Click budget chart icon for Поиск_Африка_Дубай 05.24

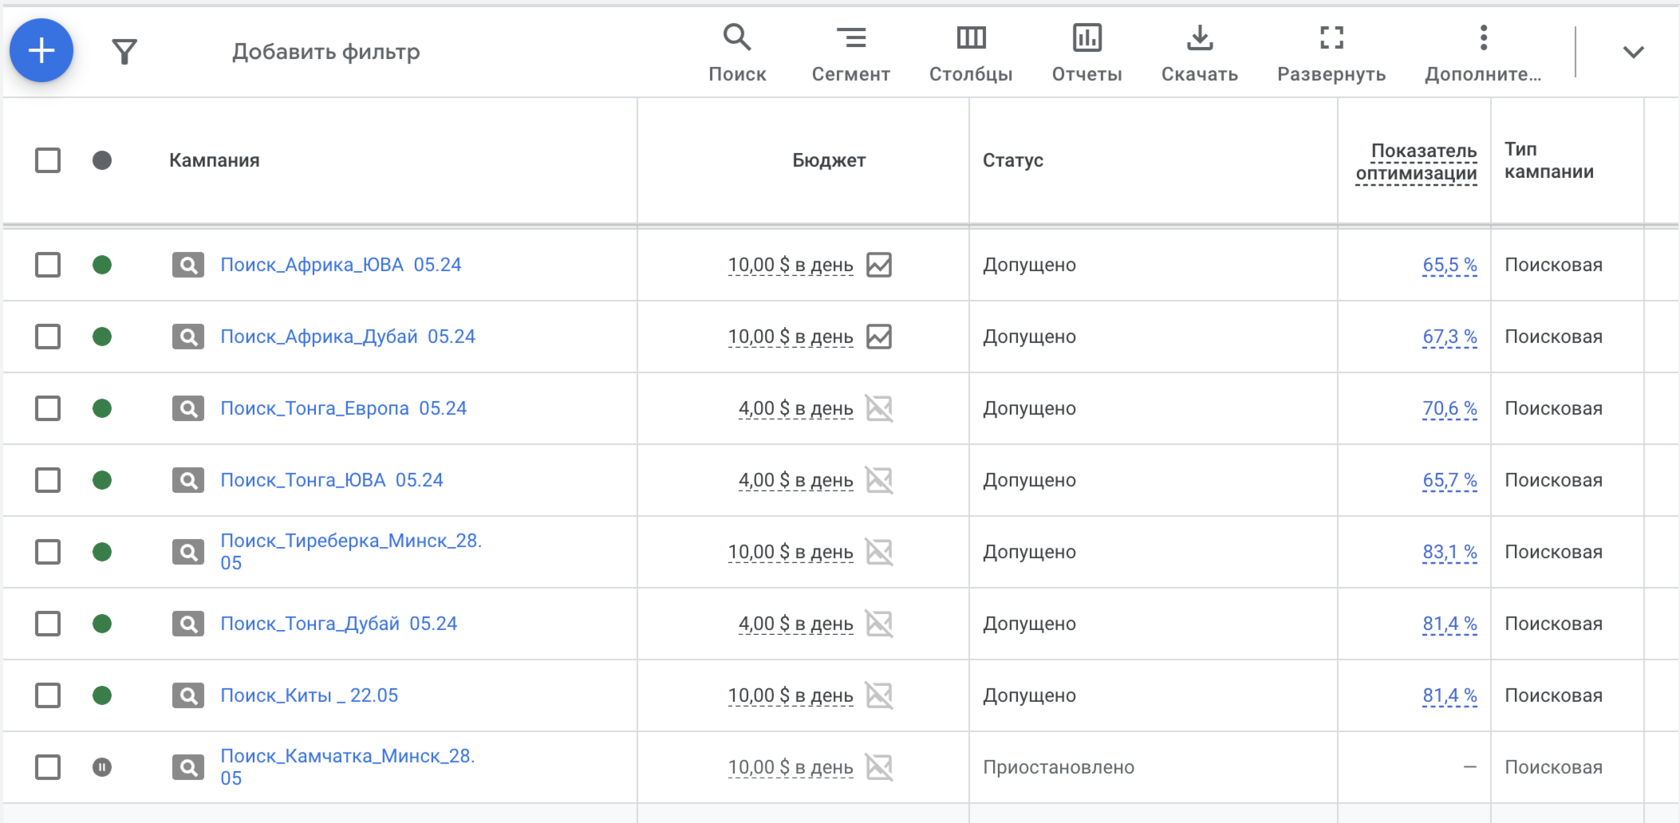click(879, 337)
